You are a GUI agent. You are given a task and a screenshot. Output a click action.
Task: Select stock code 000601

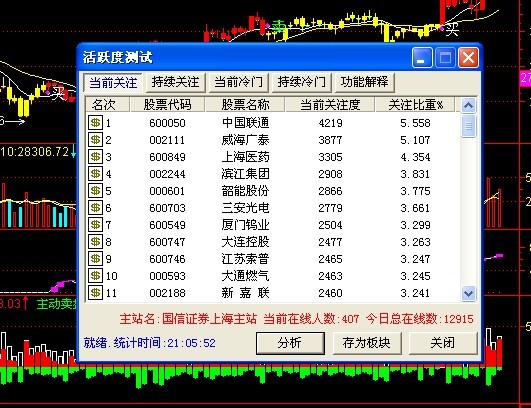point(167,191)
